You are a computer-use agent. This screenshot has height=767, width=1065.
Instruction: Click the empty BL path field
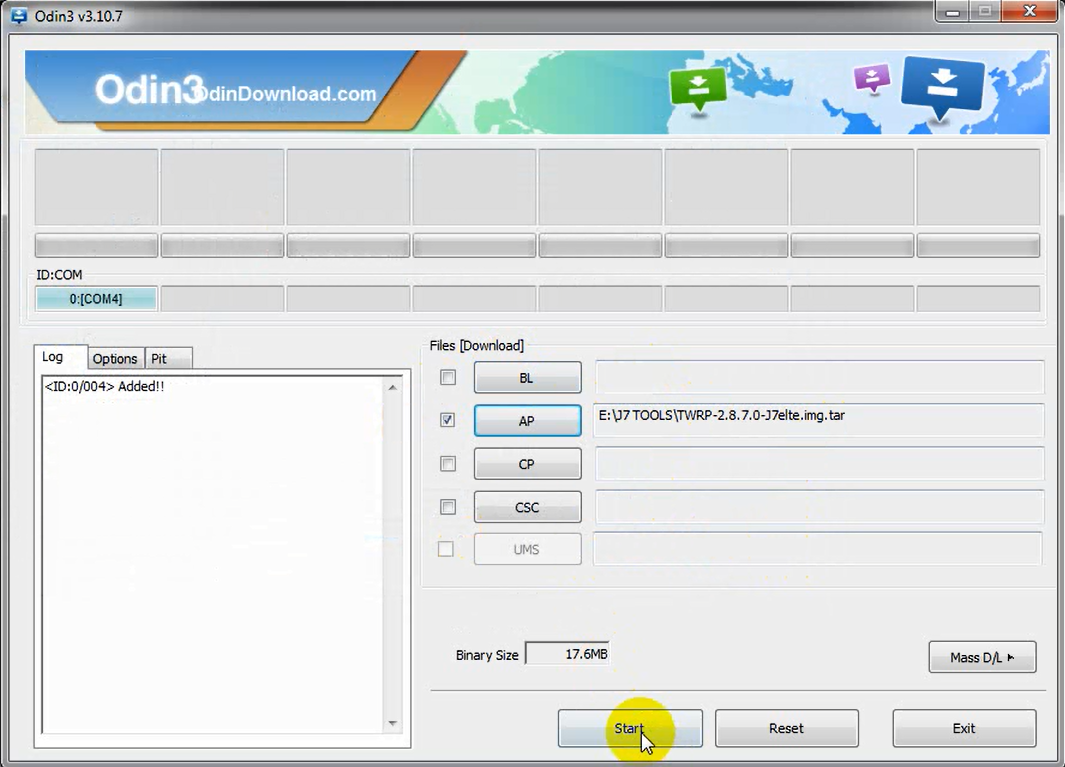pyautogui.click(x=819, y=377)
